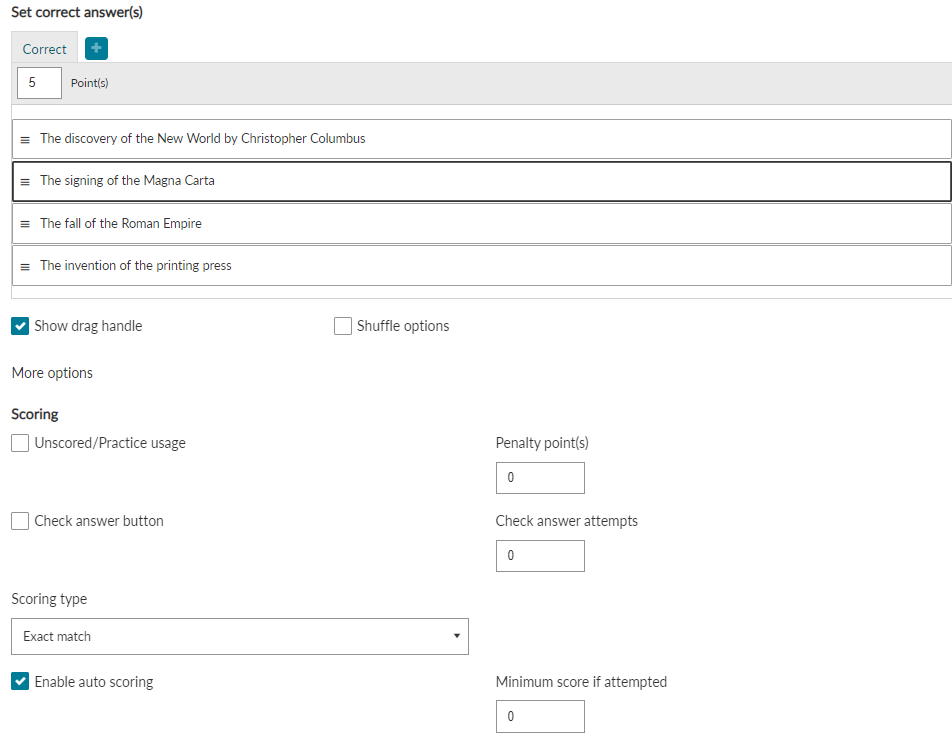952x741 pixels.
Task: Disable the Show drag handle checkbox
Action: (20, 326)
